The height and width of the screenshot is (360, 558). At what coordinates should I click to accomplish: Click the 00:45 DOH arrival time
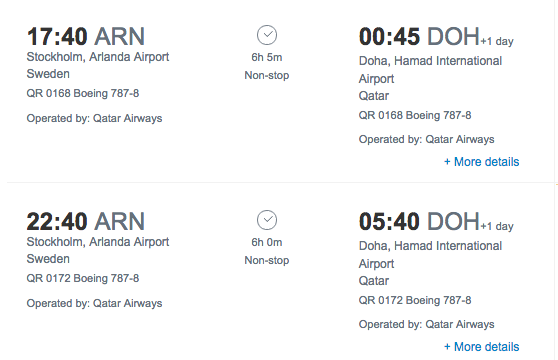coord(419,36)
